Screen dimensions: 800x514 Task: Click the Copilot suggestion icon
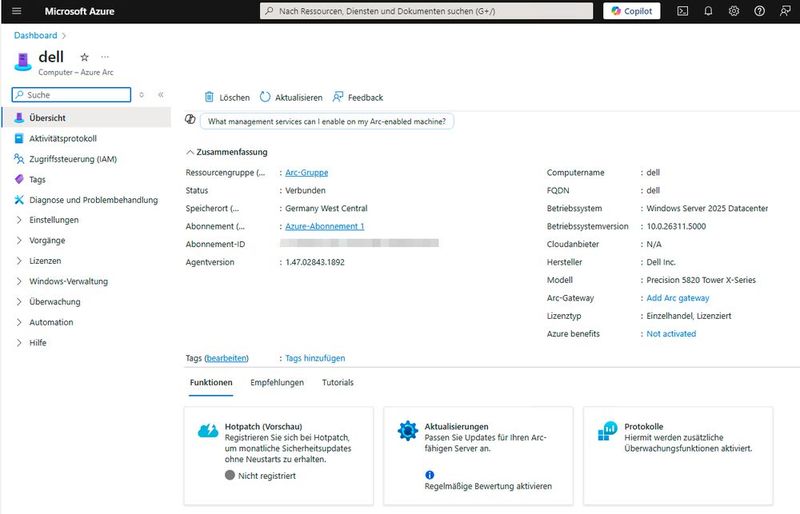coord(190,119)
